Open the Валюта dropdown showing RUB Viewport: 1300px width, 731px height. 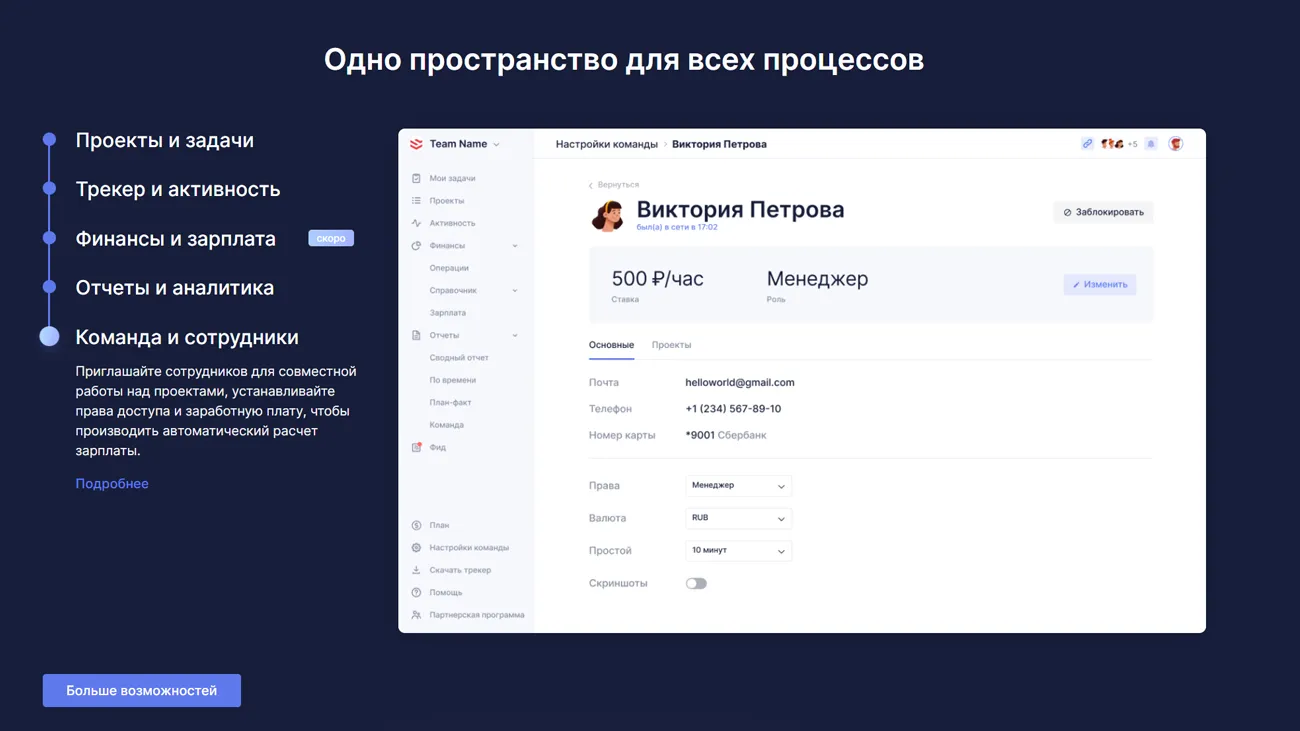[738, 518]
